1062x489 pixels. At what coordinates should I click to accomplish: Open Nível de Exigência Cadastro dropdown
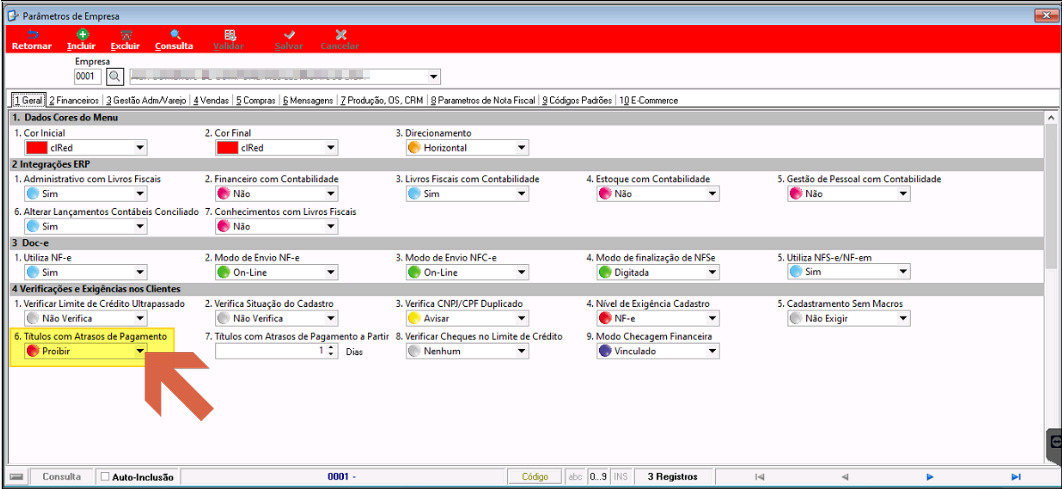point(713,318)
